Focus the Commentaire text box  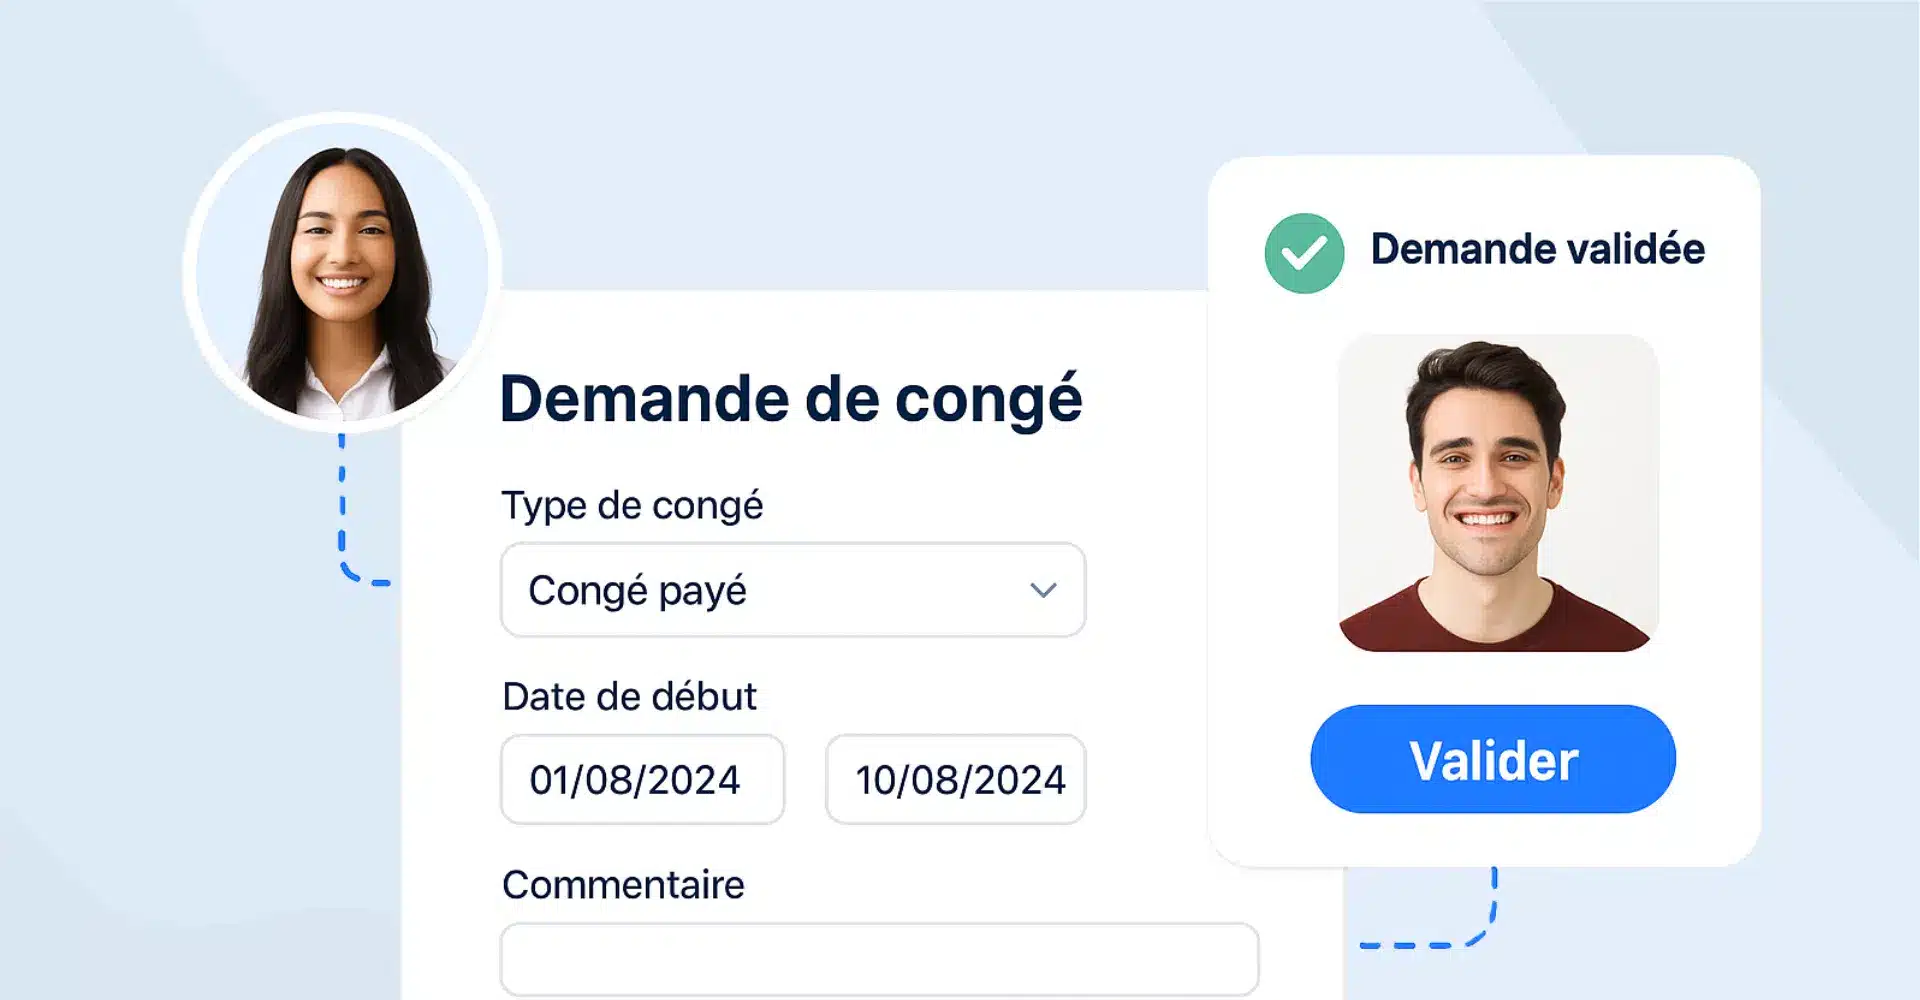[x=879, y=959]
